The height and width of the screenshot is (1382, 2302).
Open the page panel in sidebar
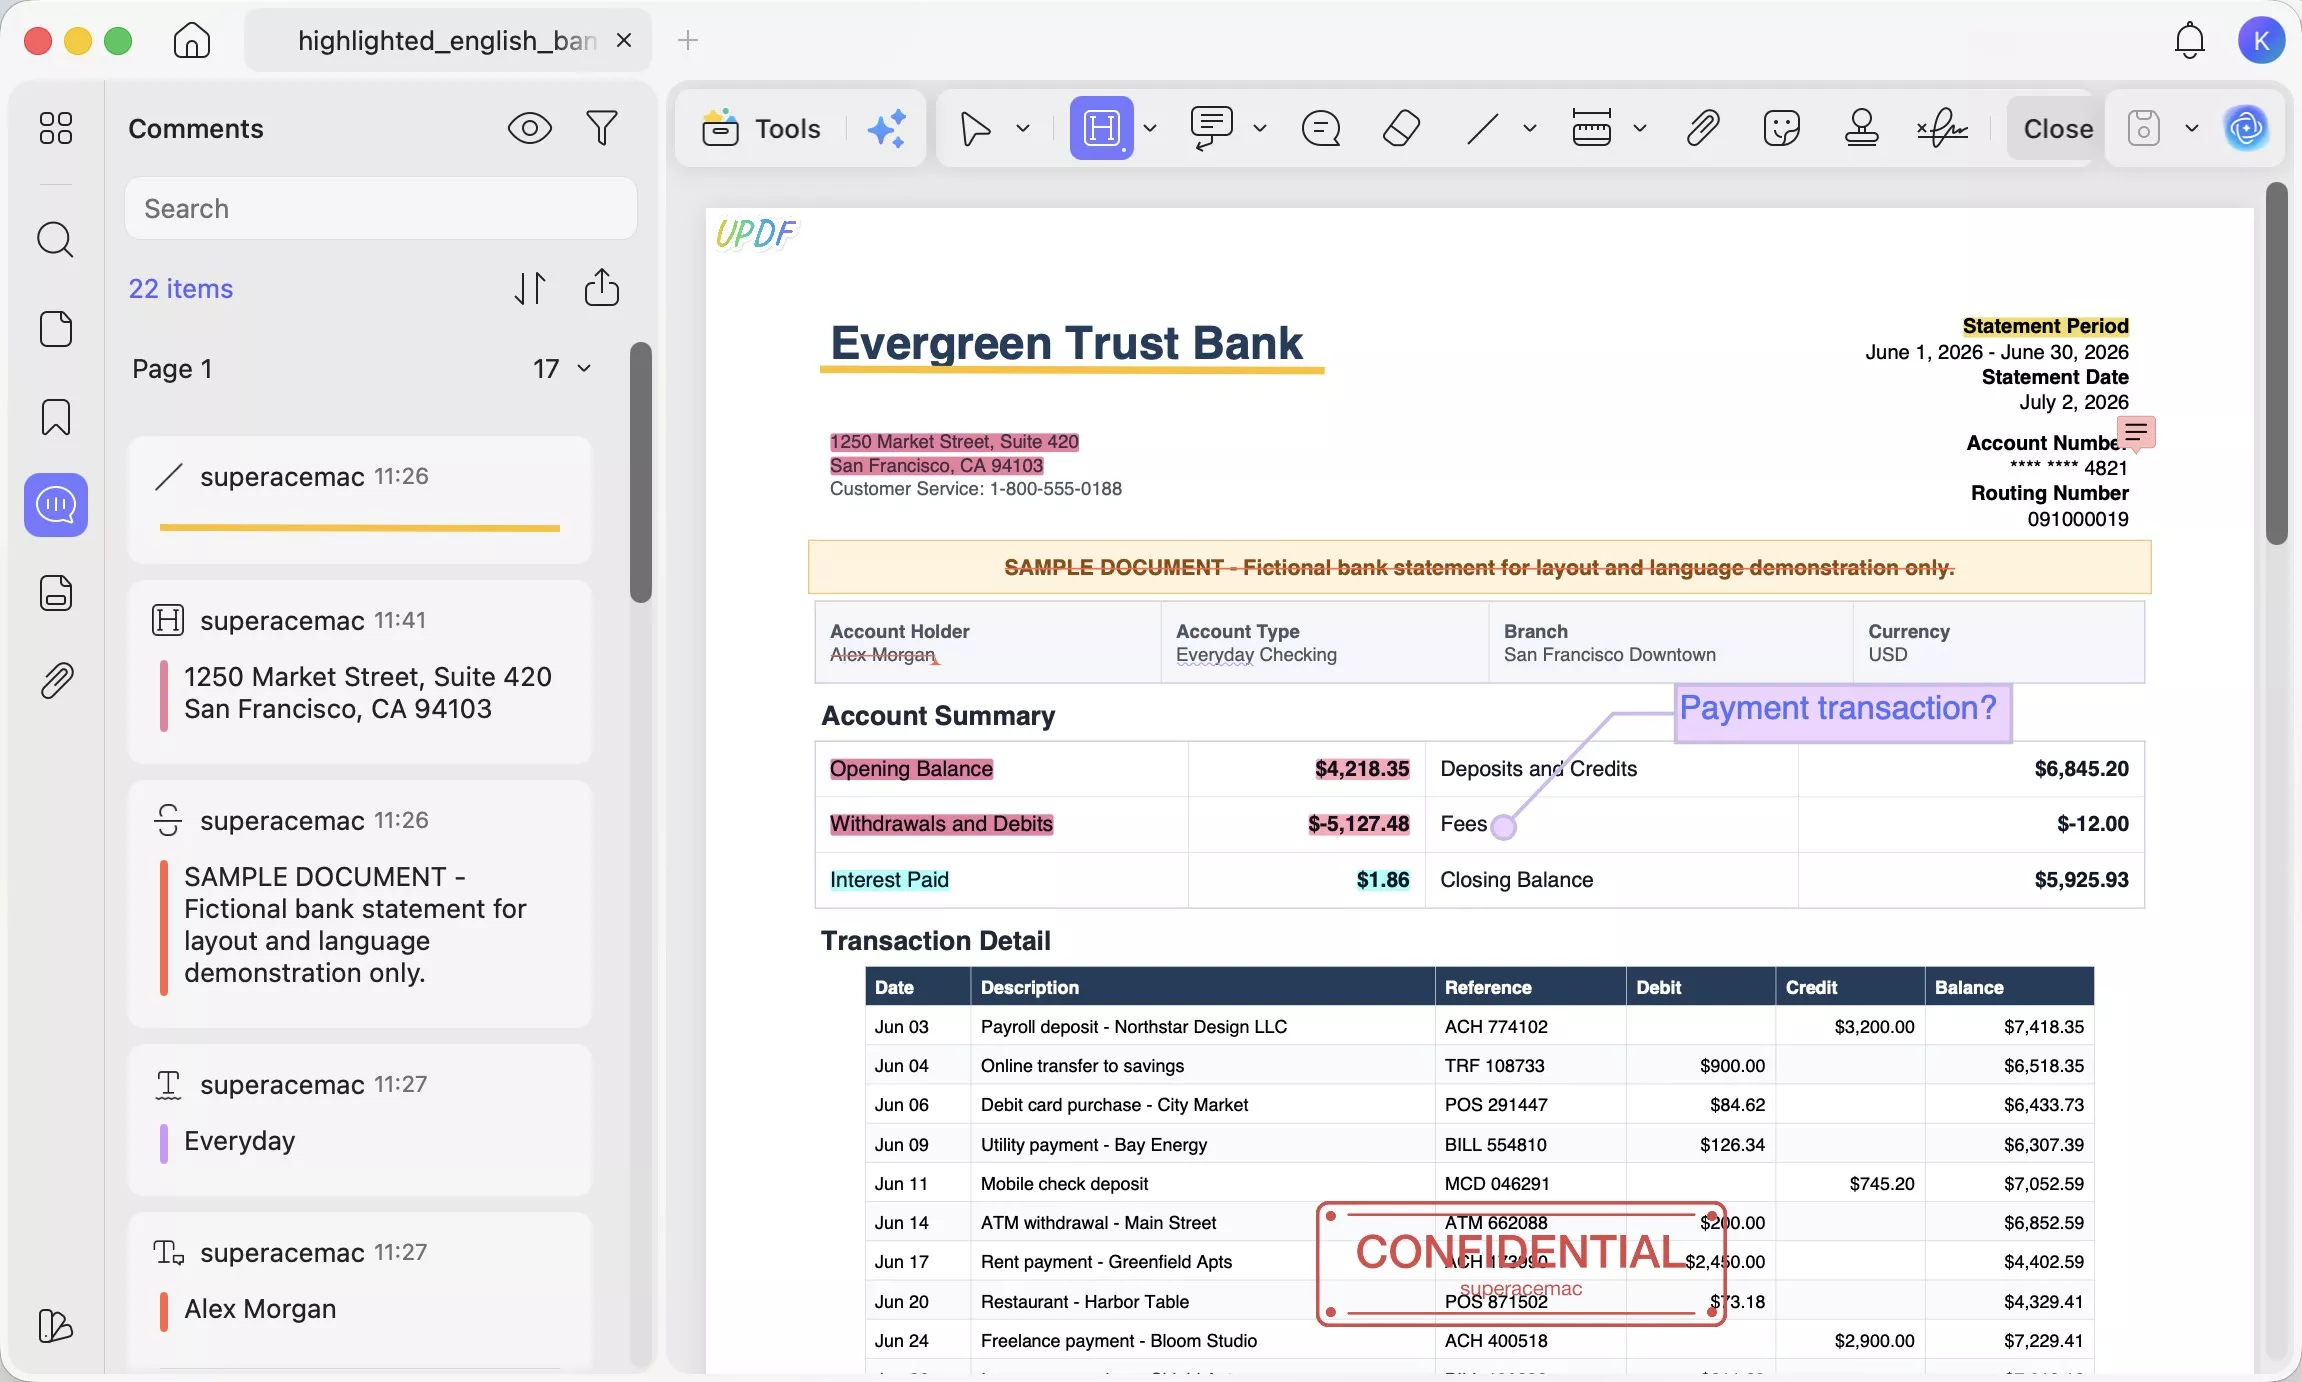click(56, 329)
